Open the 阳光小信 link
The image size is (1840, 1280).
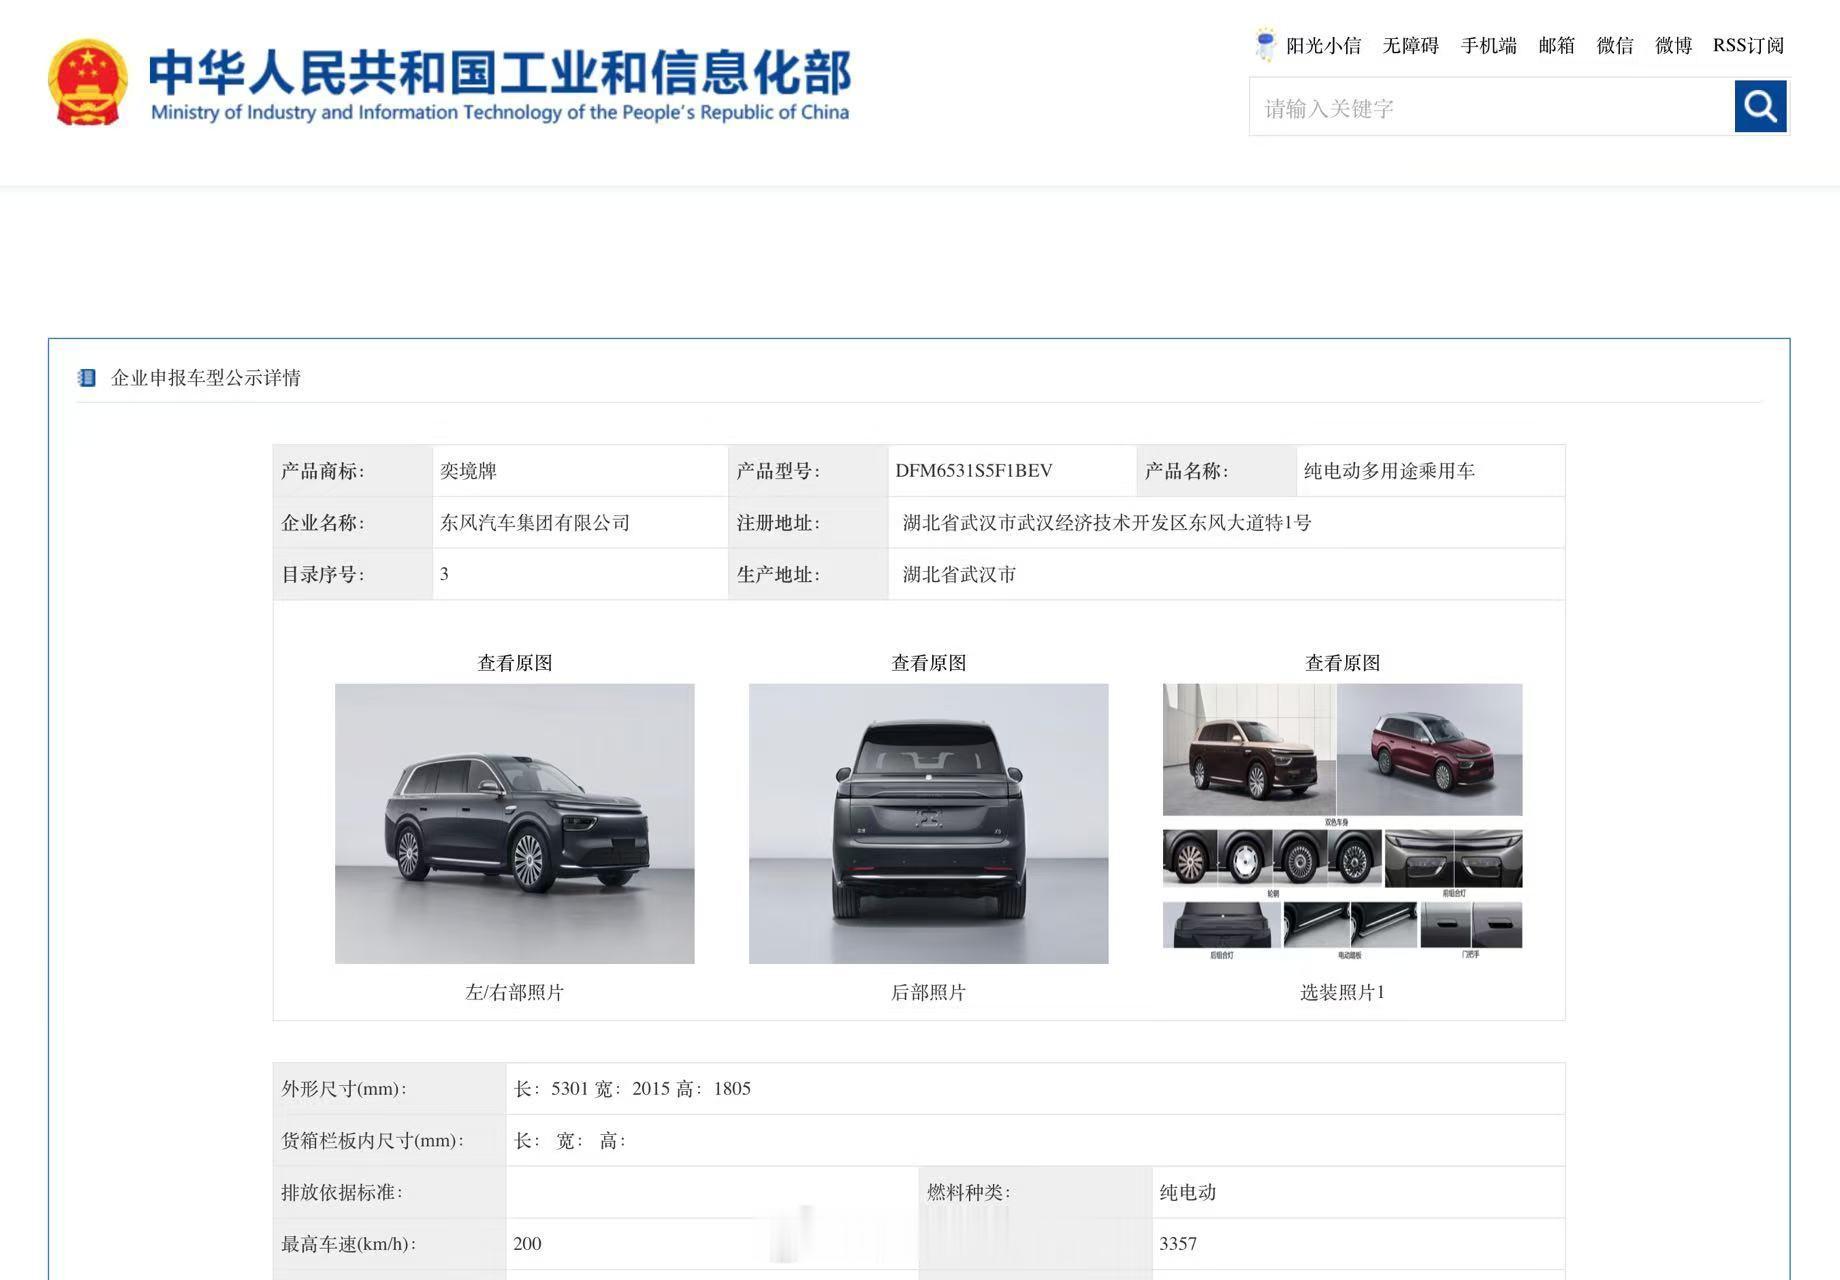point(1323,45)
